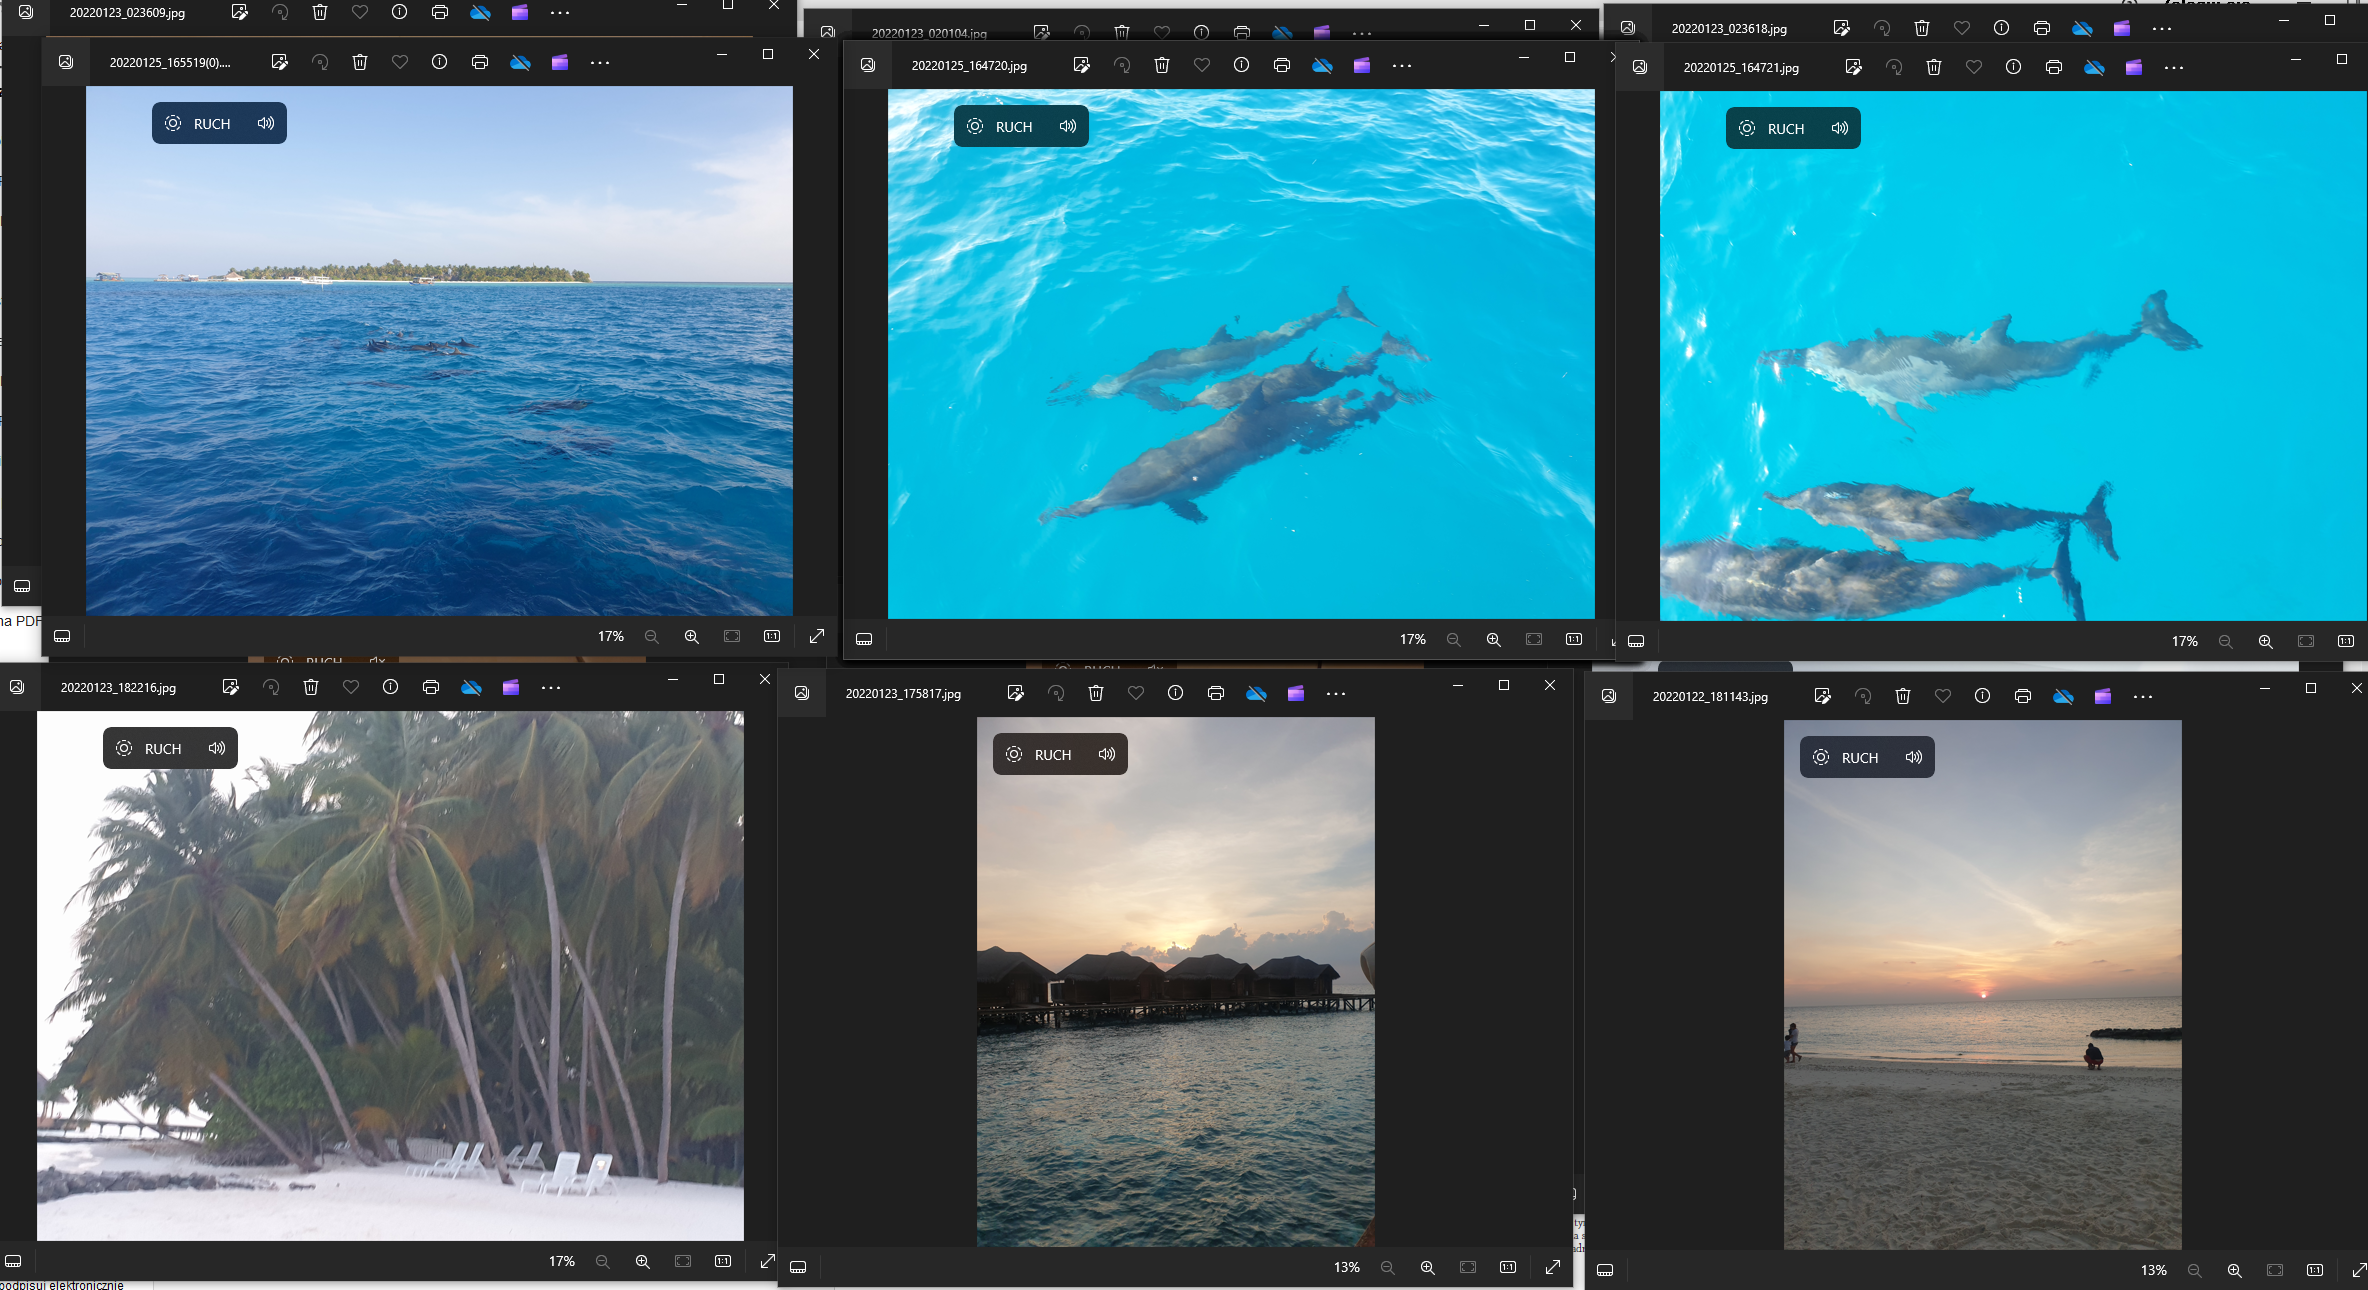
Task: Delete photo 20220125_164720.jpg
Action: click(1162, 65)
